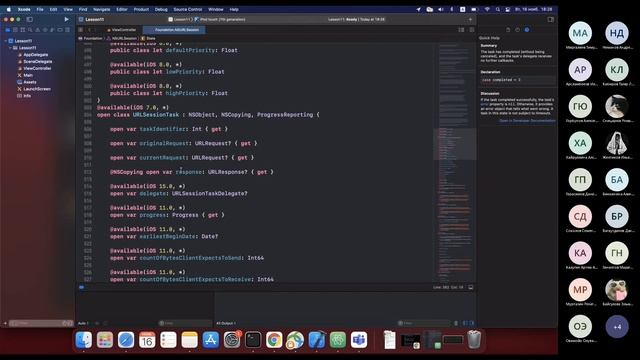Open the Main storyboard file
The image size is (640, 360).
28,76
